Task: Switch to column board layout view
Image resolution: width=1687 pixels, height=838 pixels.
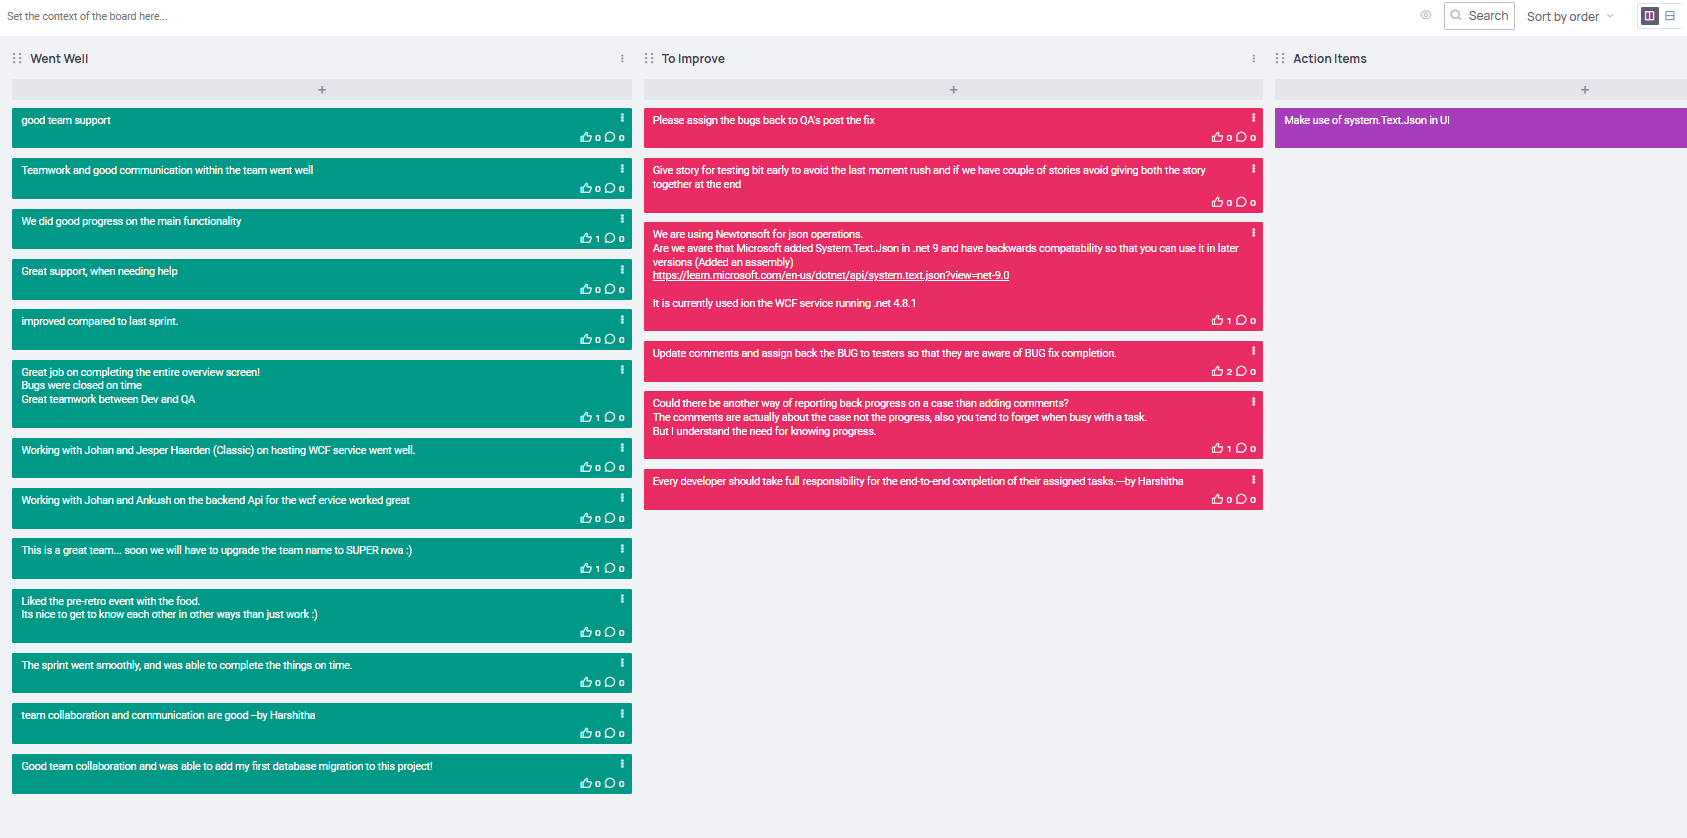Action: (x=1650, y=16)
